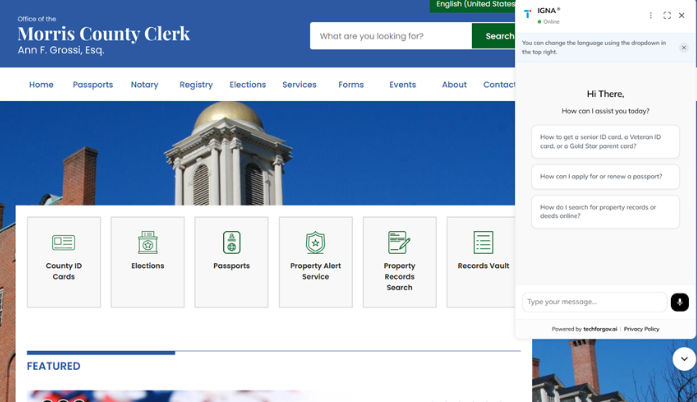
Task: Close the IGNA chat panel
Action: pyautogui.click(x=682, y=16)
